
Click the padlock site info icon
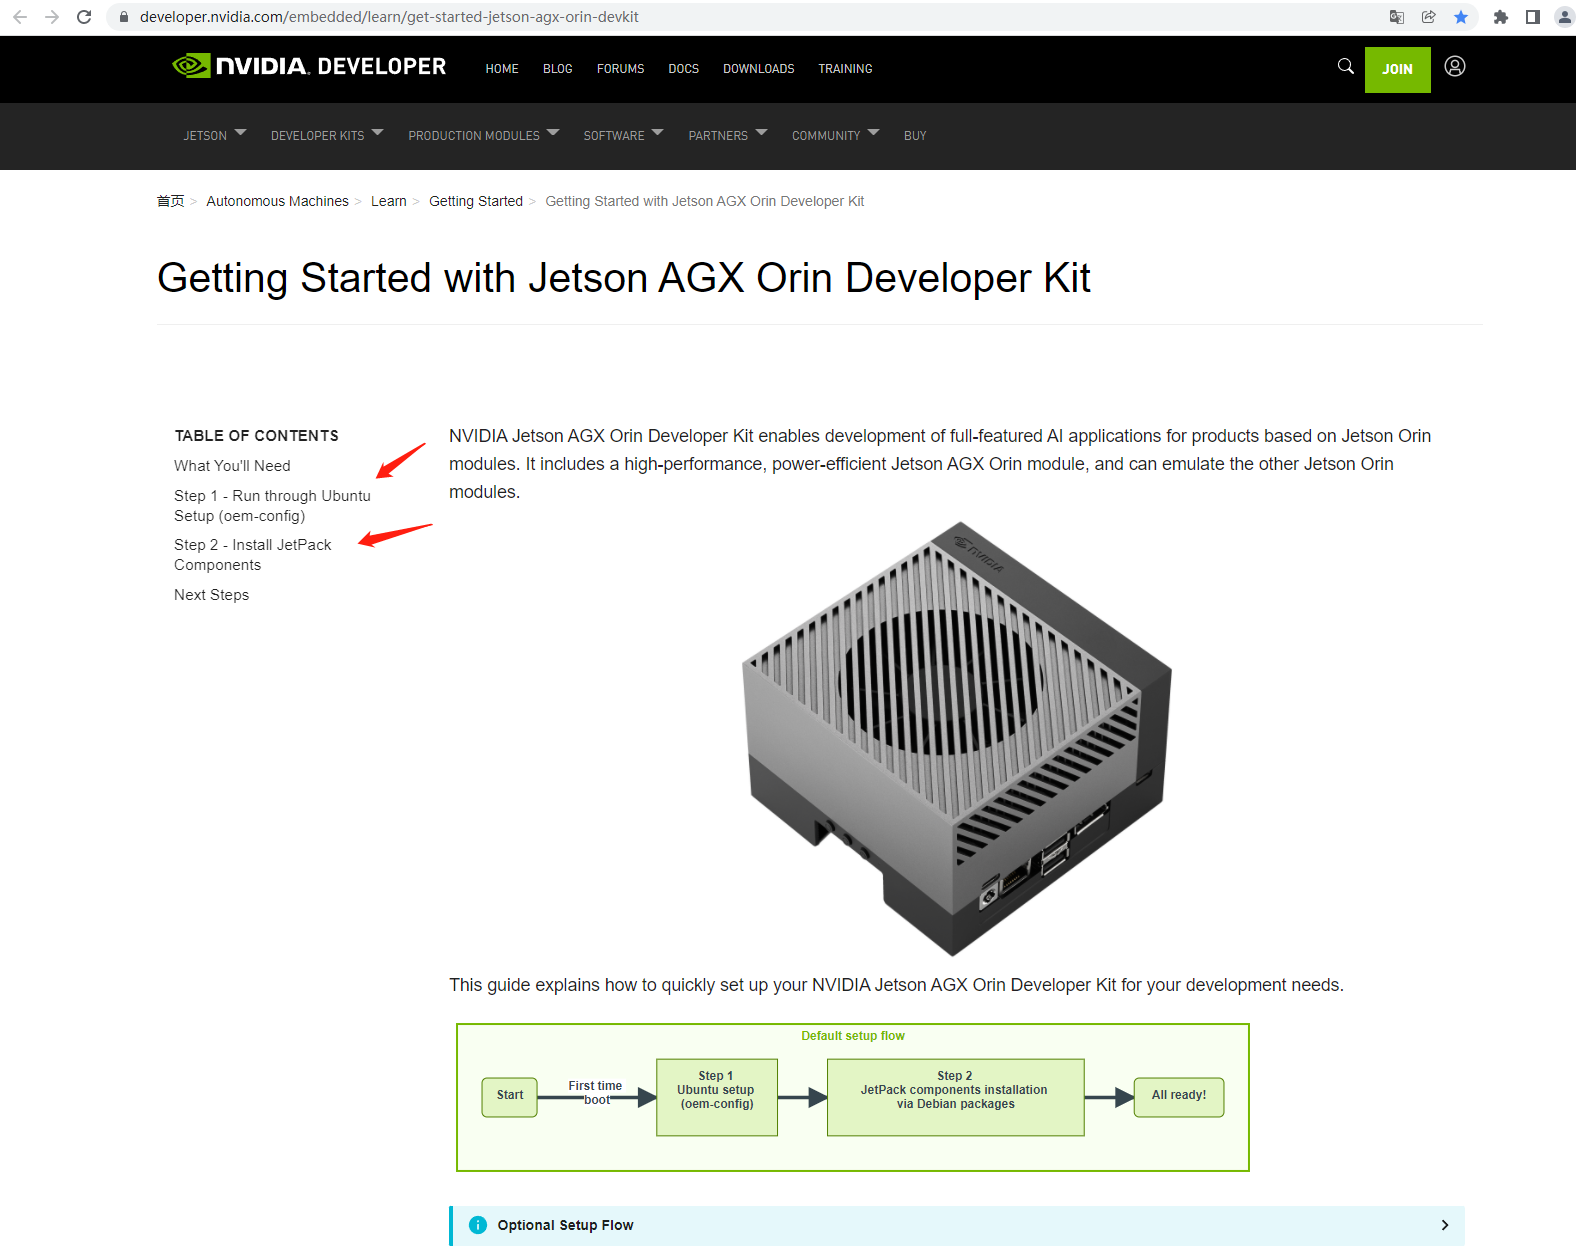(124, 17)
